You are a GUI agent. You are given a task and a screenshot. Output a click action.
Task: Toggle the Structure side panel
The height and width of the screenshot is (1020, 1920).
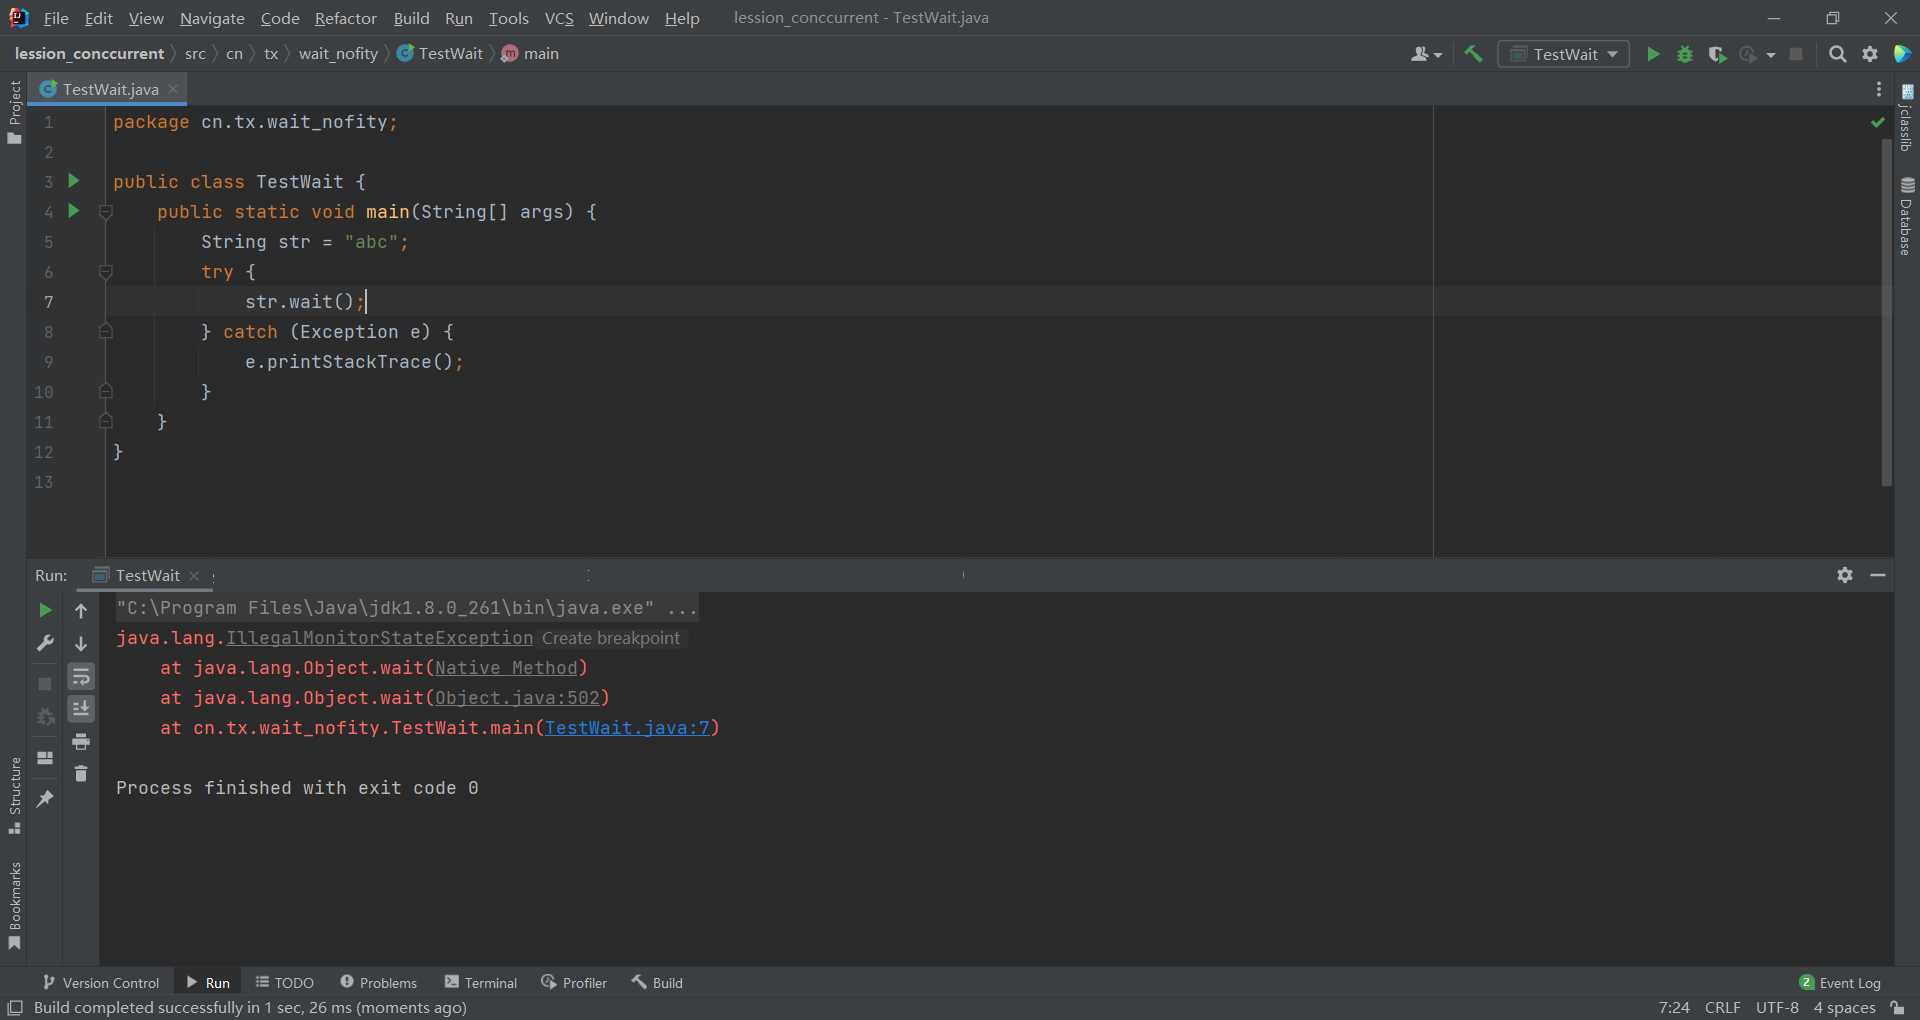[x=14, y=796]
